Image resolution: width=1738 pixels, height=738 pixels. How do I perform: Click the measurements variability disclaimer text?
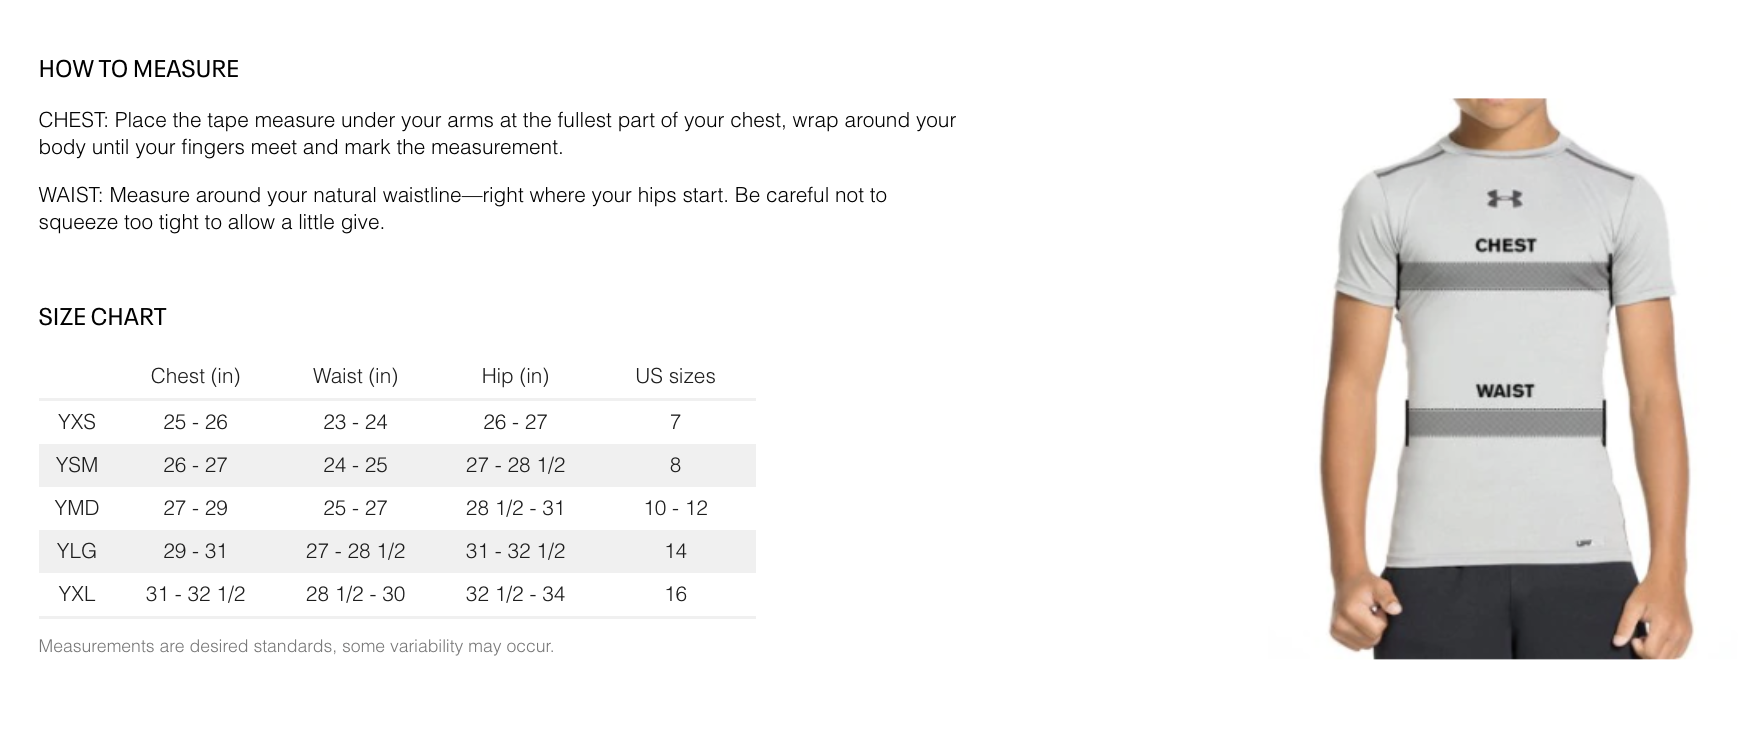click(x=296, y=646)
